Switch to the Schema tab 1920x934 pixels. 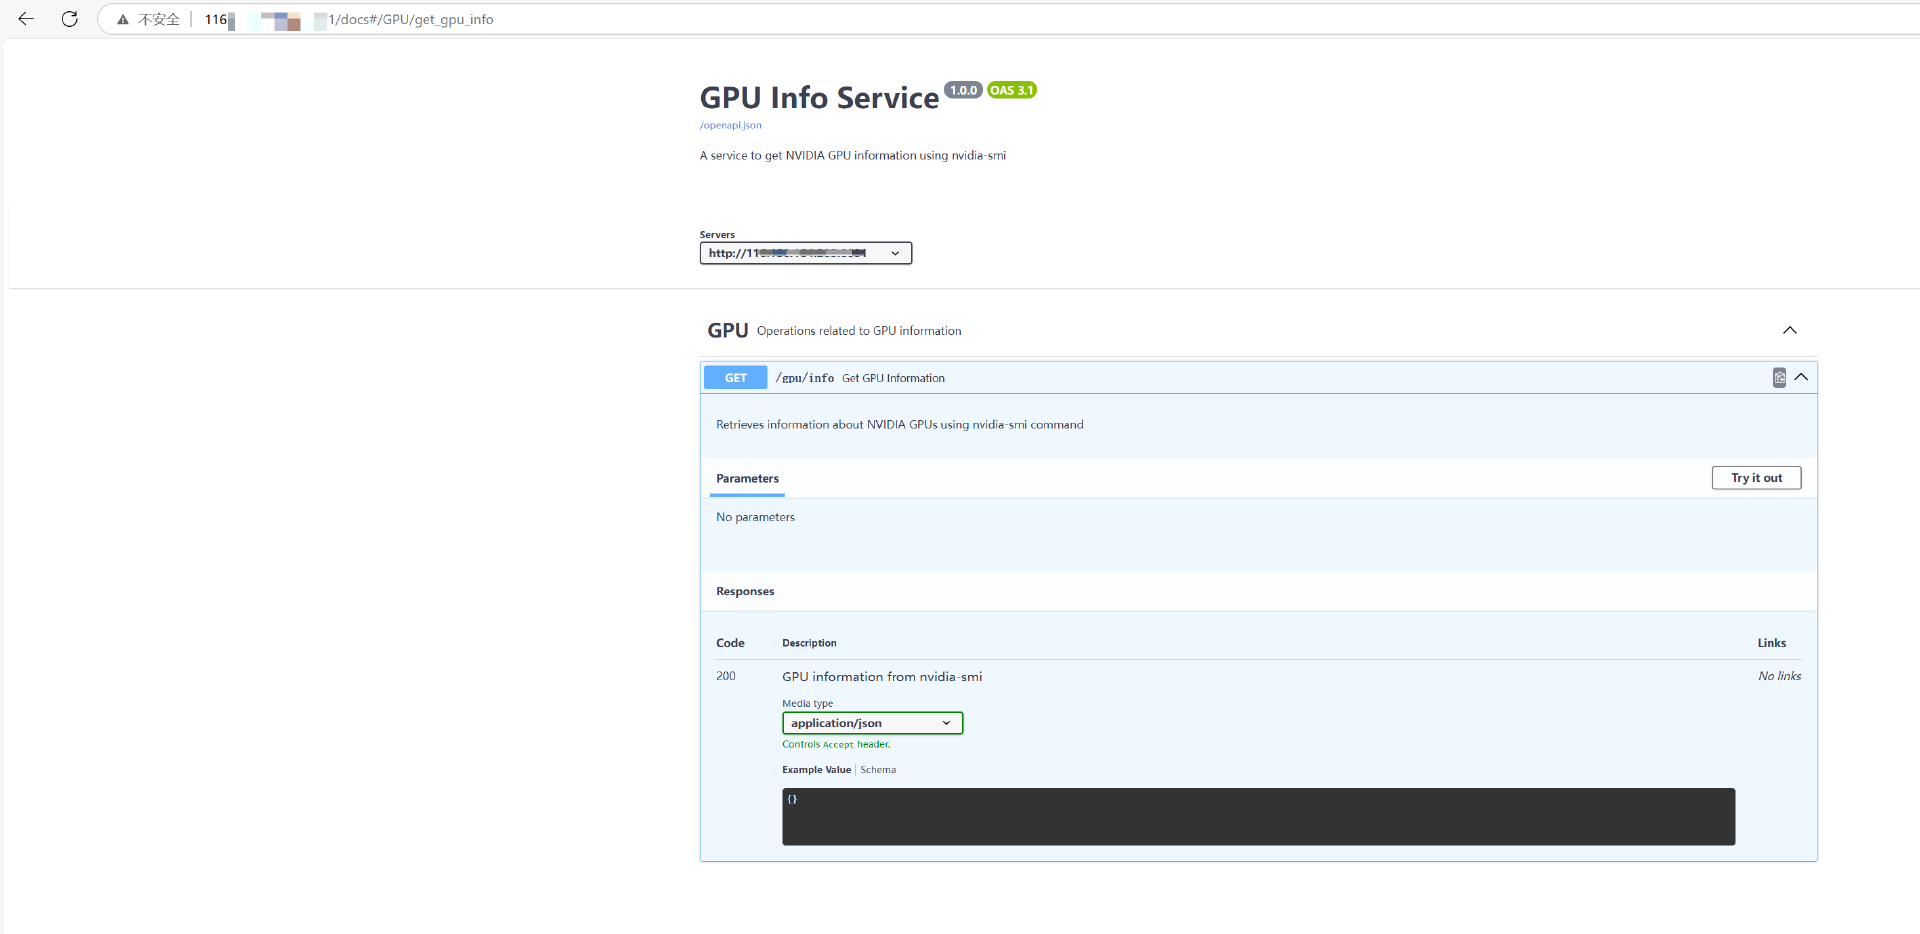click(878, 770)
